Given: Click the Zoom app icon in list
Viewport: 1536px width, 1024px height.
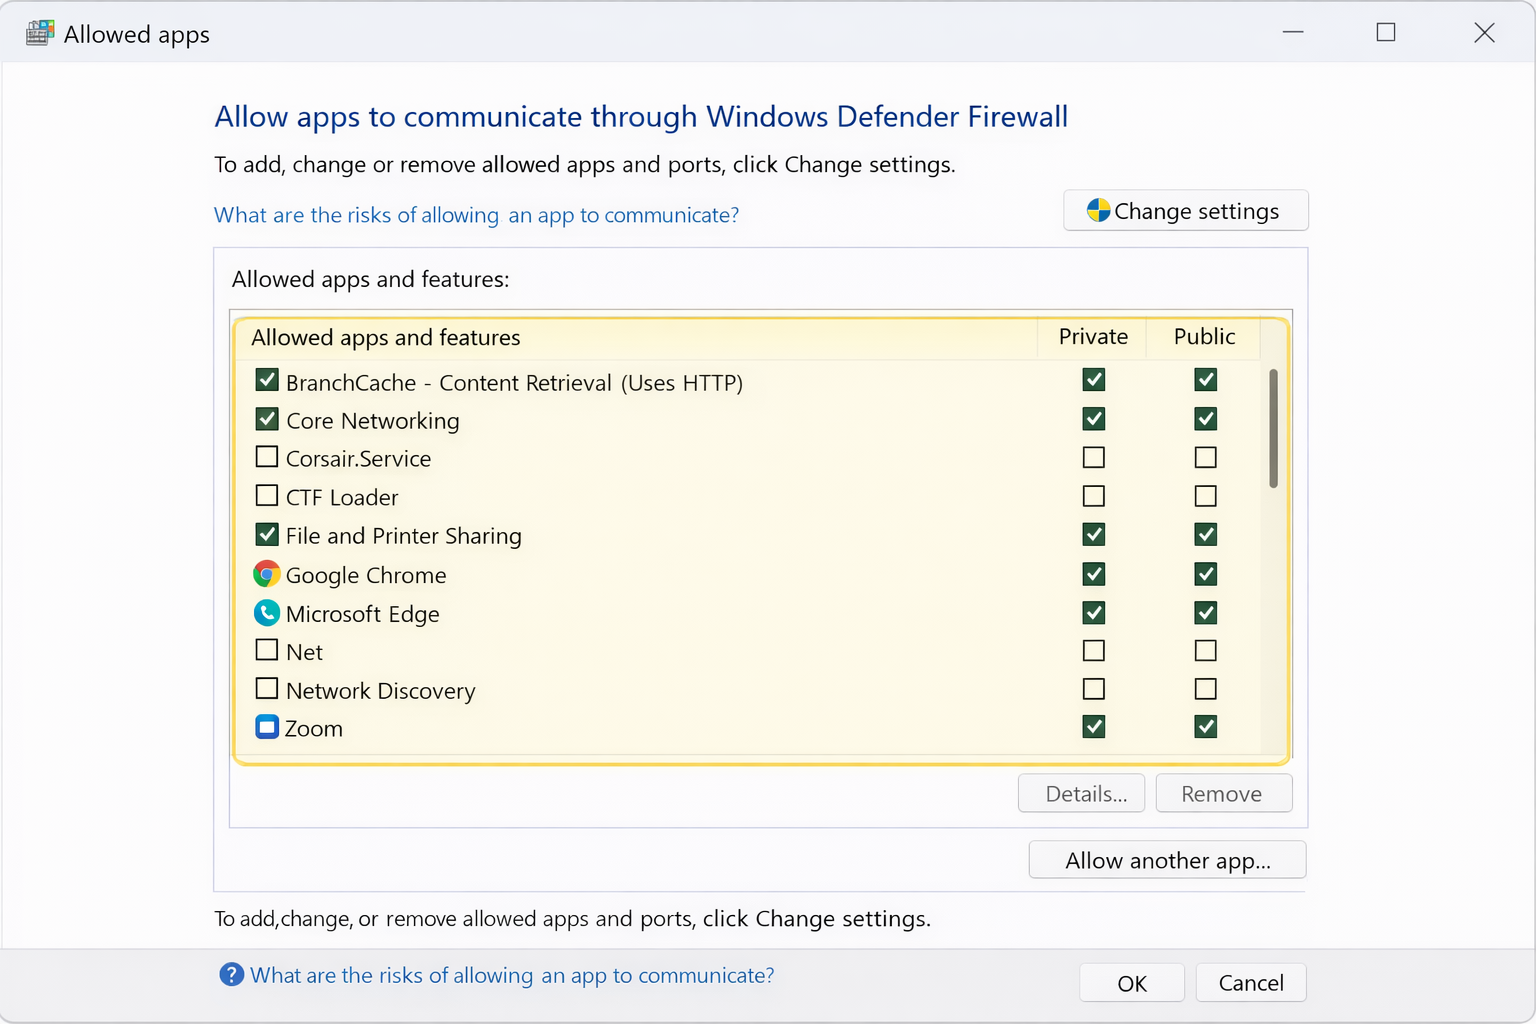Looking at the screenshot, I should (x=266, y=727).
